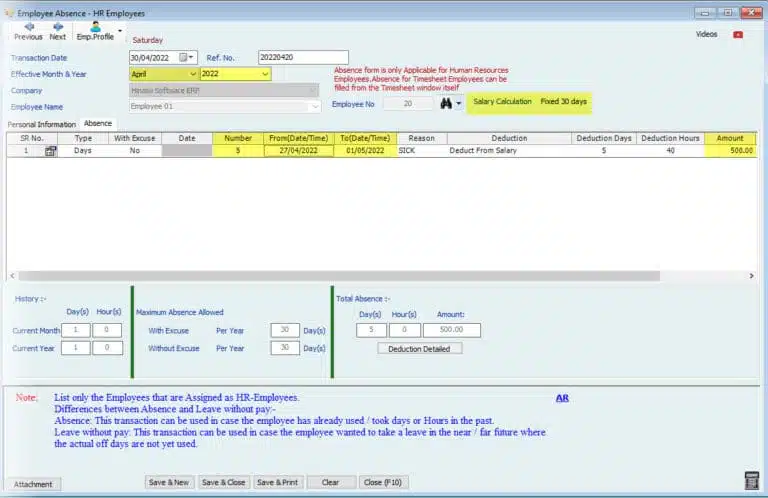Switch language via AR link

(562, 398)
